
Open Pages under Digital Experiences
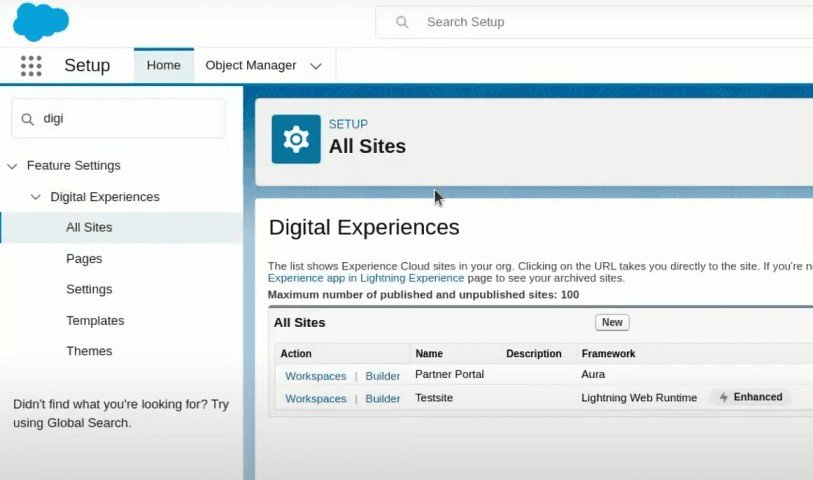pyautogui.click(x=84, y=259)
